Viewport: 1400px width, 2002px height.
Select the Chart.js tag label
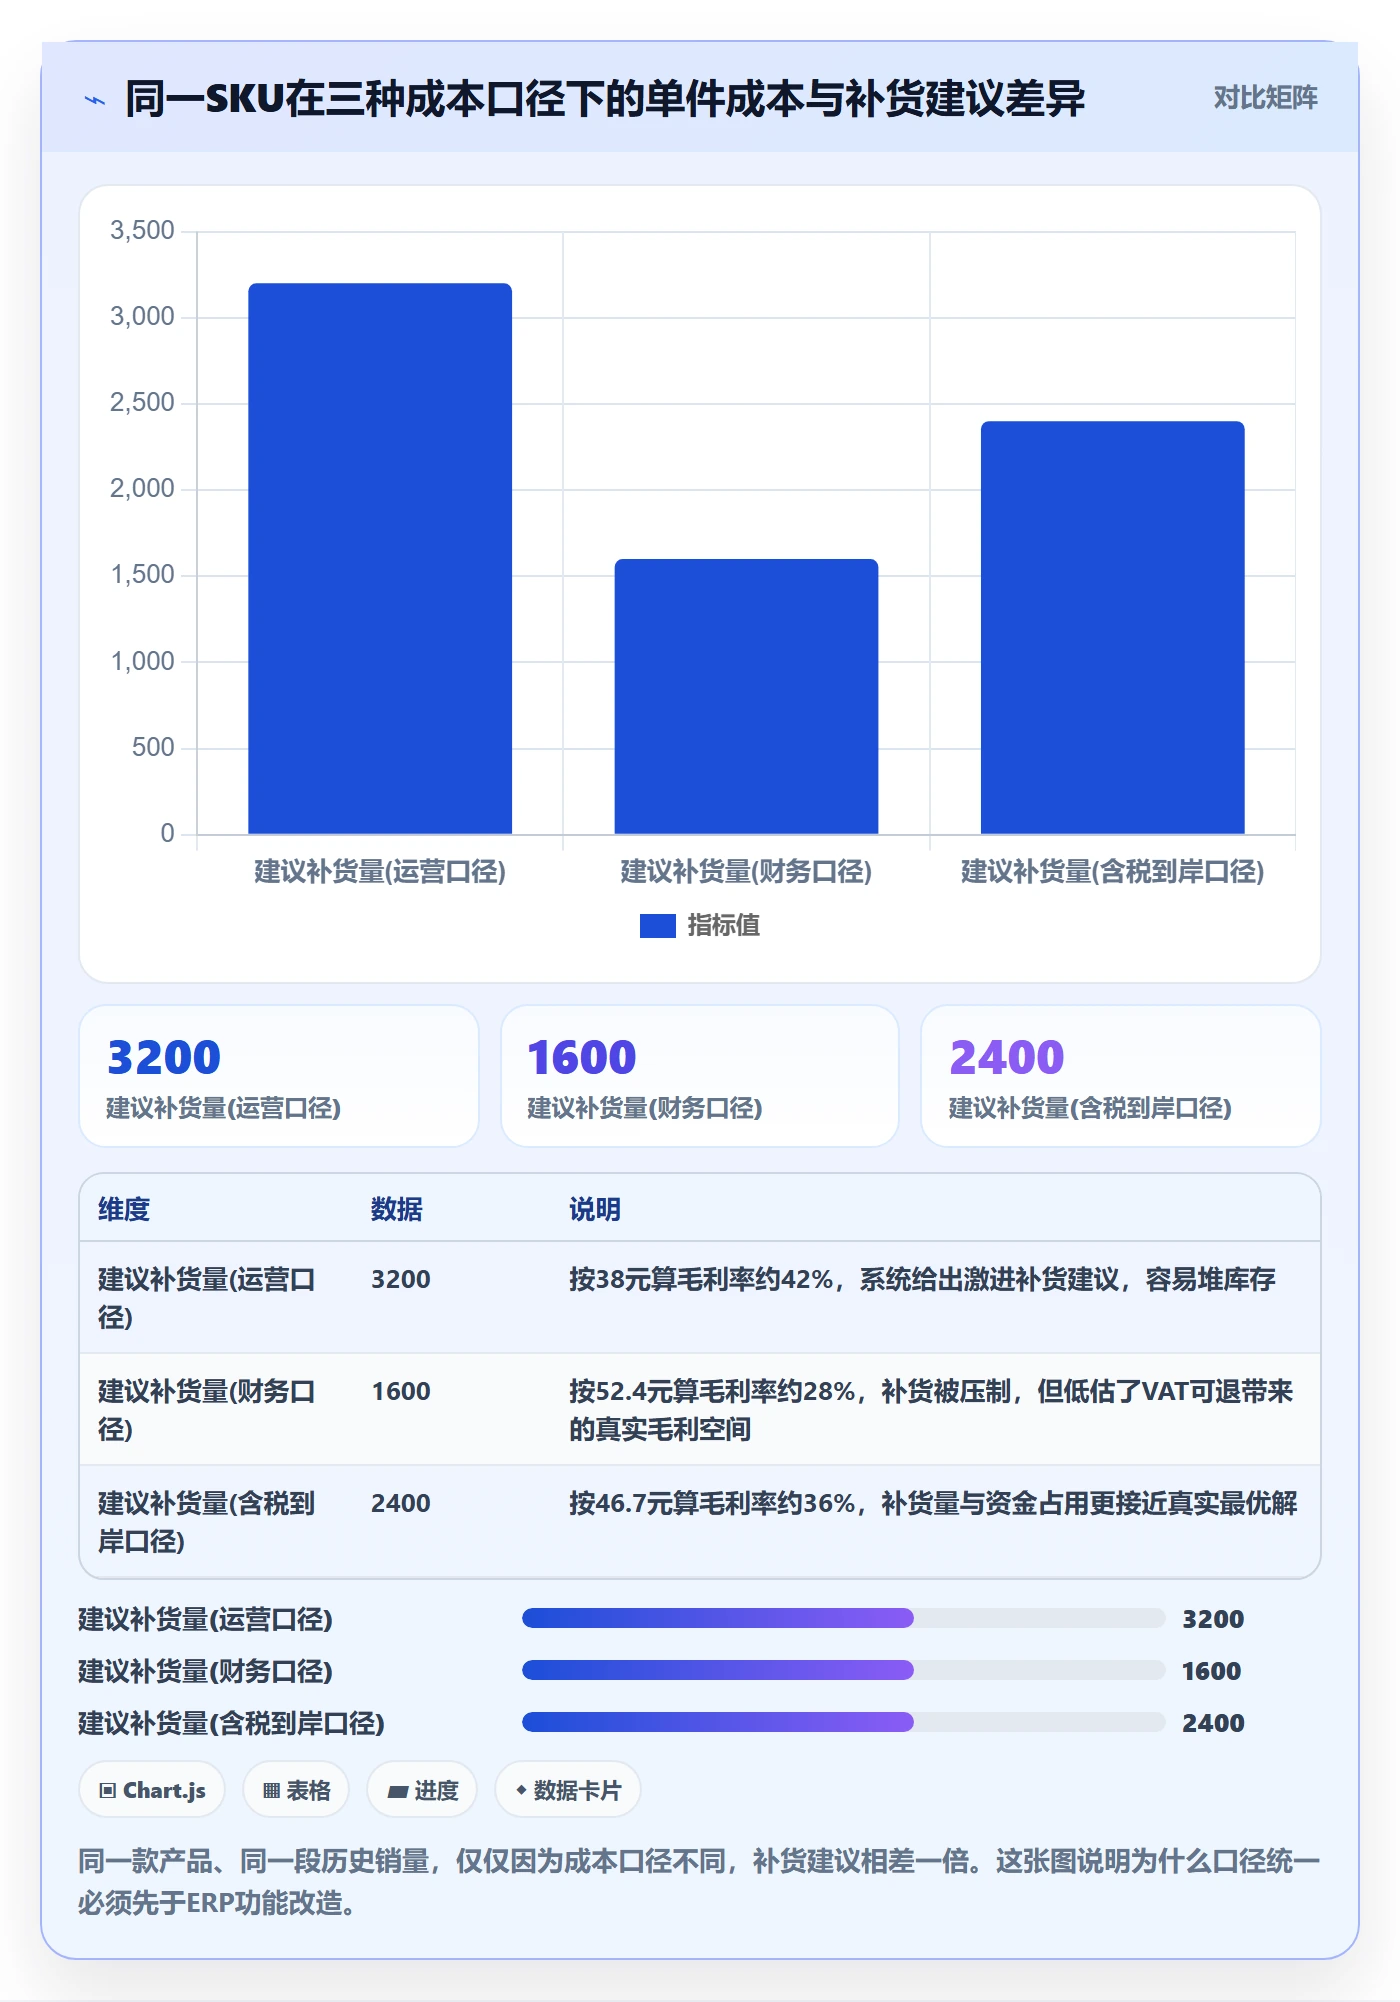pos(164,1791)
